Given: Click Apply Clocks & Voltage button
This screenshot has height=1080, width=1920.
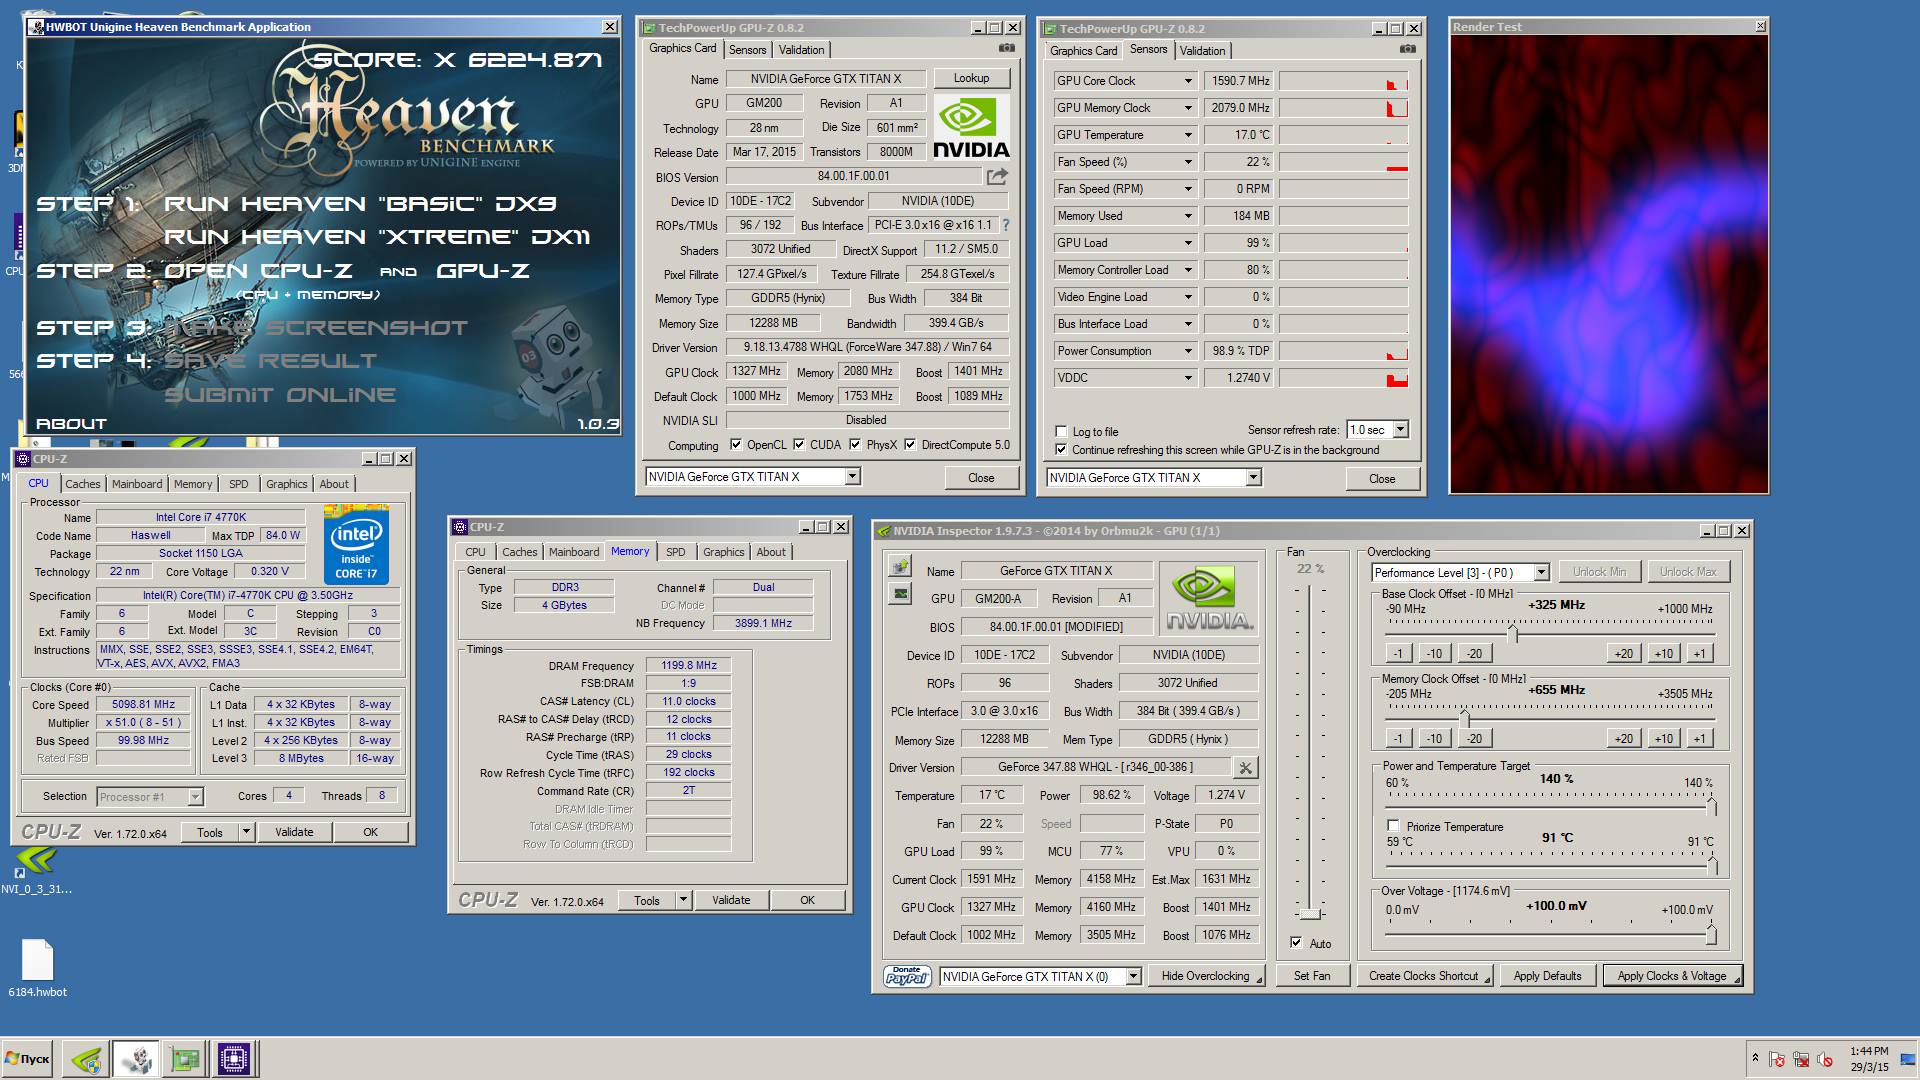Looking at the screenshot, I should (x=1671, y=976).
